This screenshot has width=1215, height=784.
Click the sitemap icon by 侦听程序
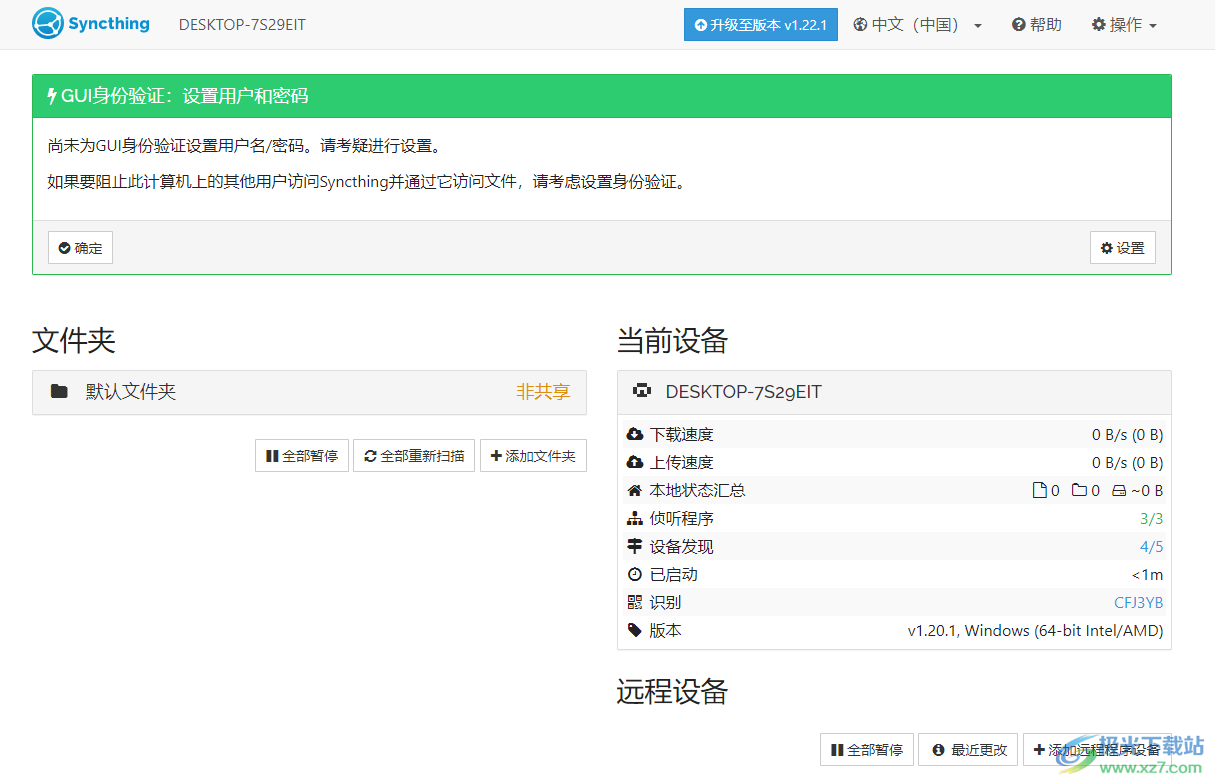click(634, 519)
